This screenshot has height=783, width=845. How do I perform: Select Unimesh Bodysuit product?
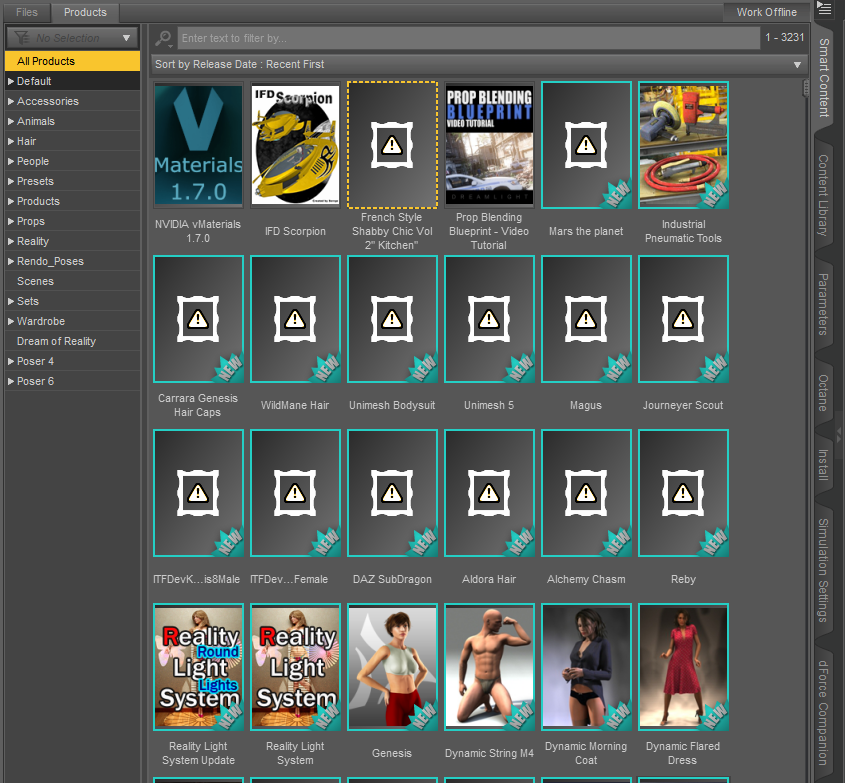click(x=392, y=319)
